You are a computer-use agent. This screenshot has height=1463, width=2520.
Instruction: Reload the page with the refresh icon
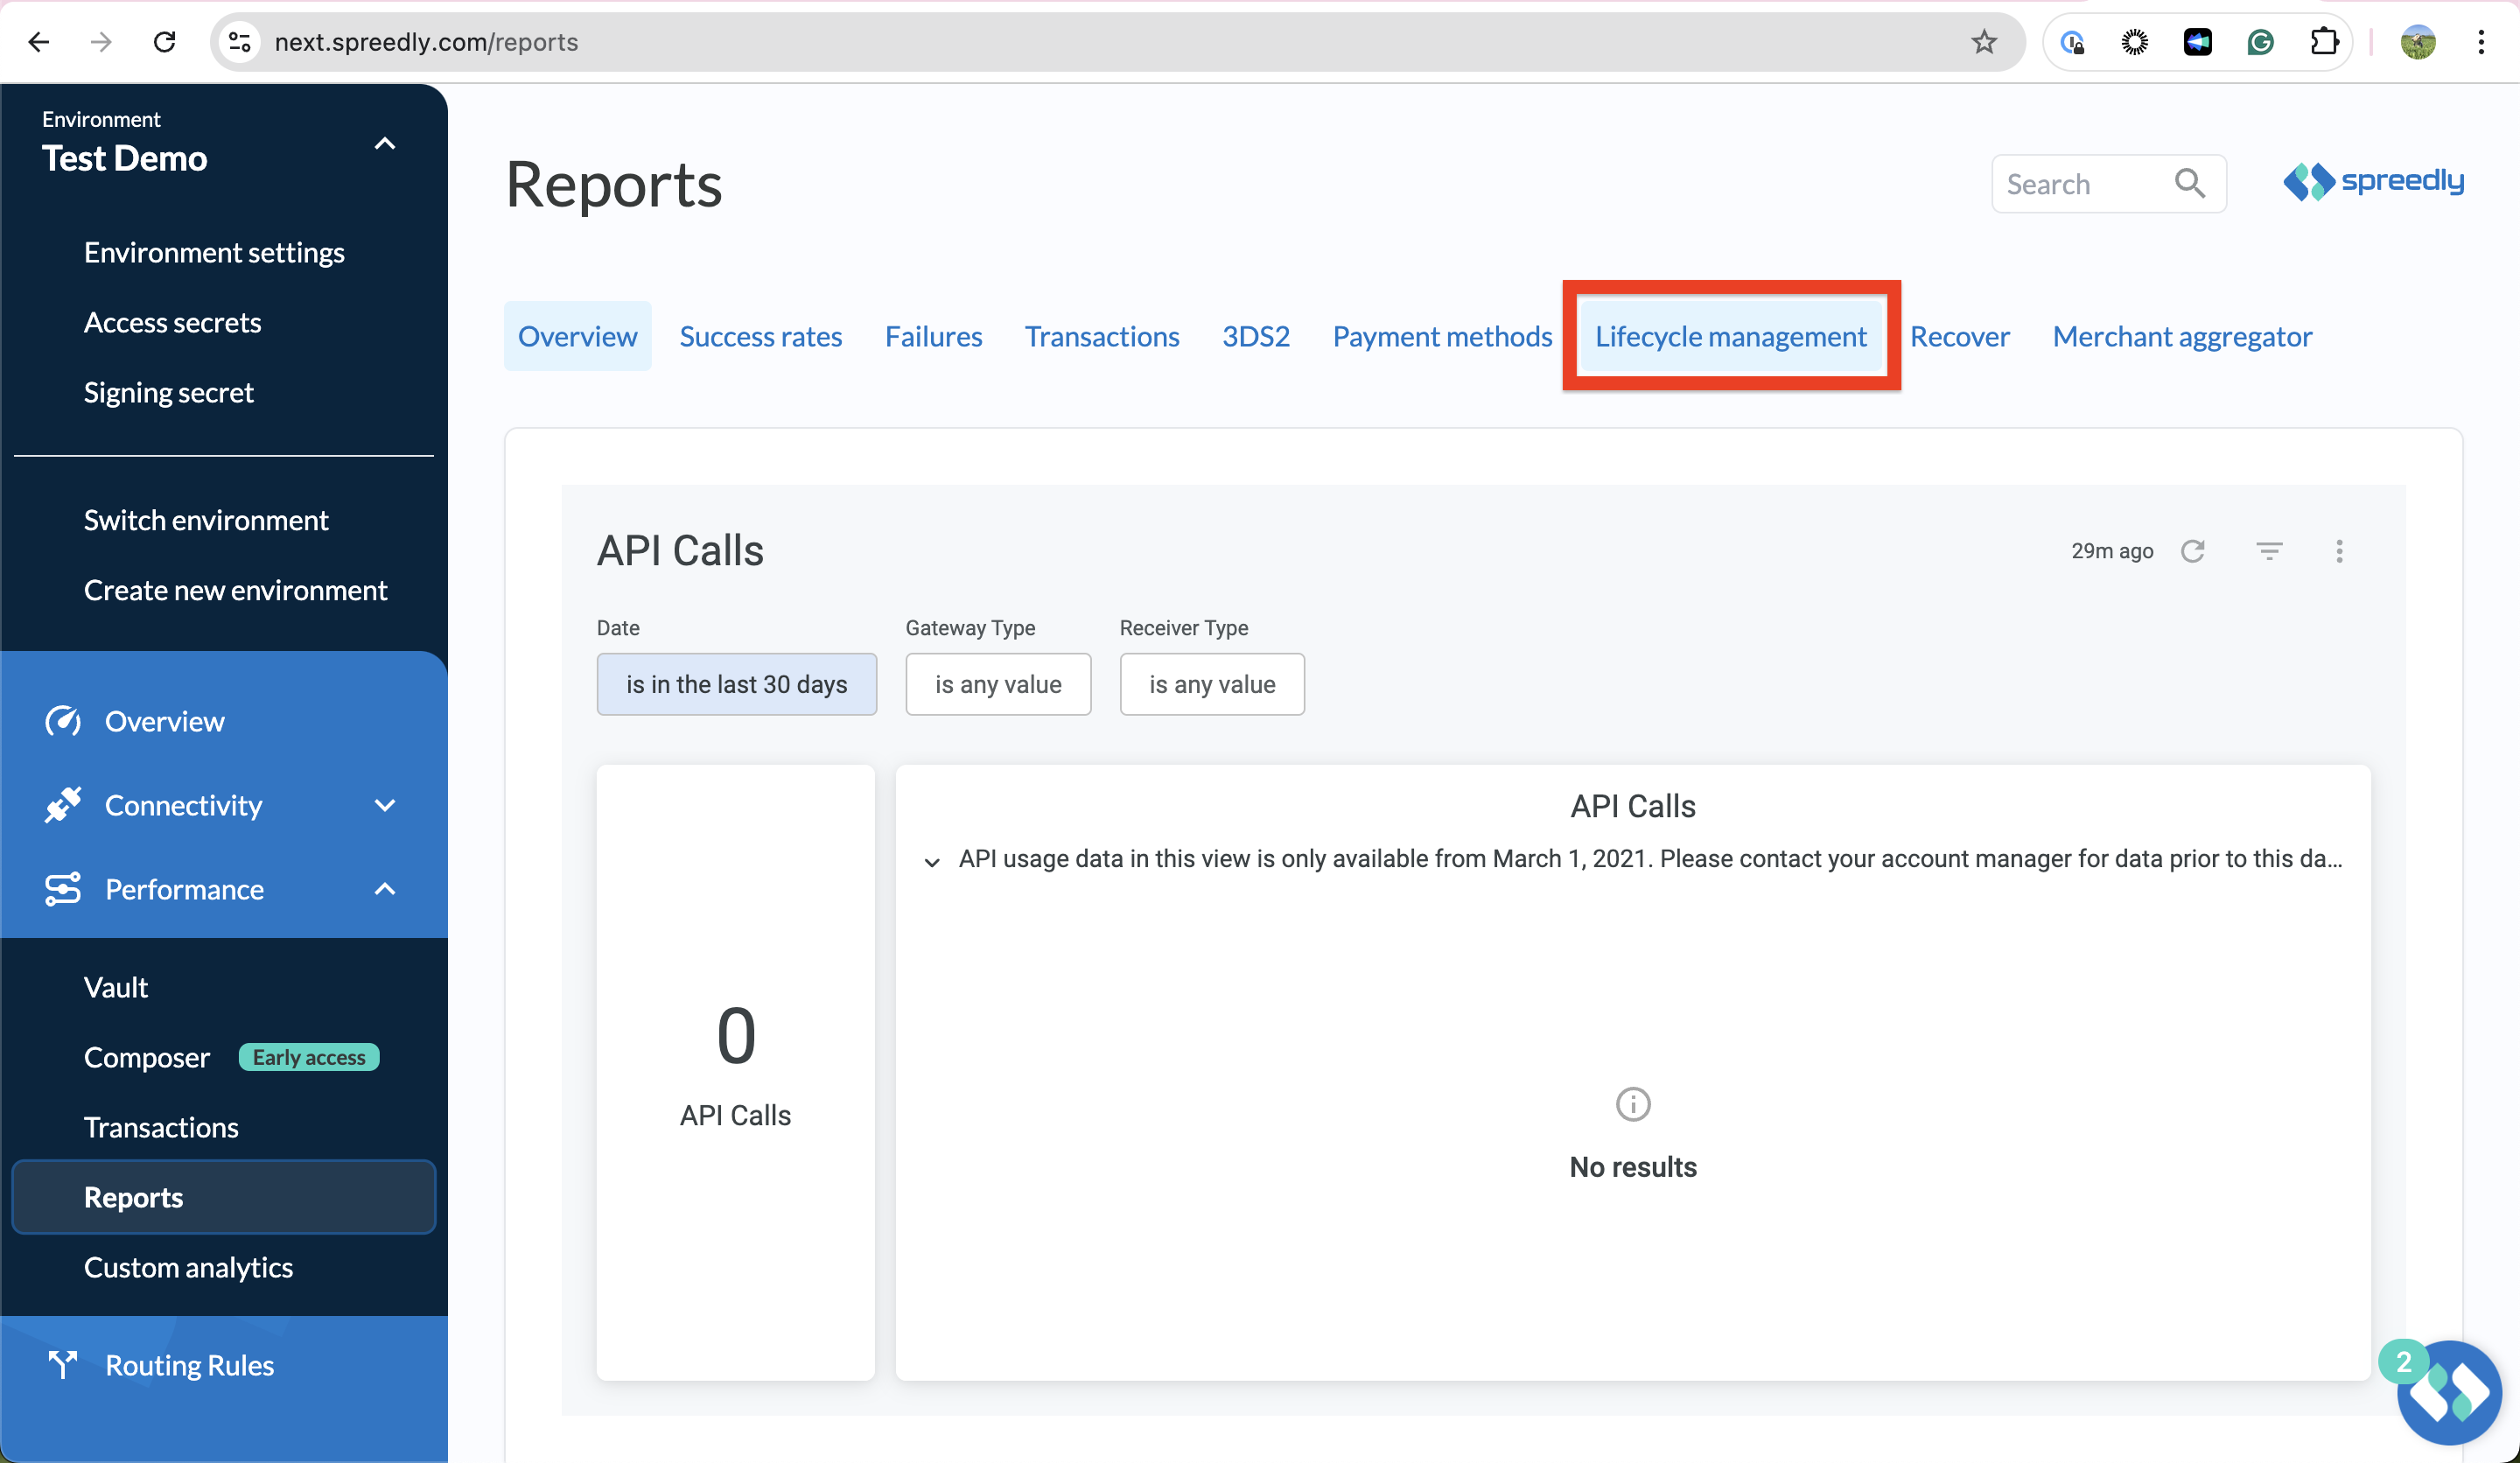tap(165, 42)
